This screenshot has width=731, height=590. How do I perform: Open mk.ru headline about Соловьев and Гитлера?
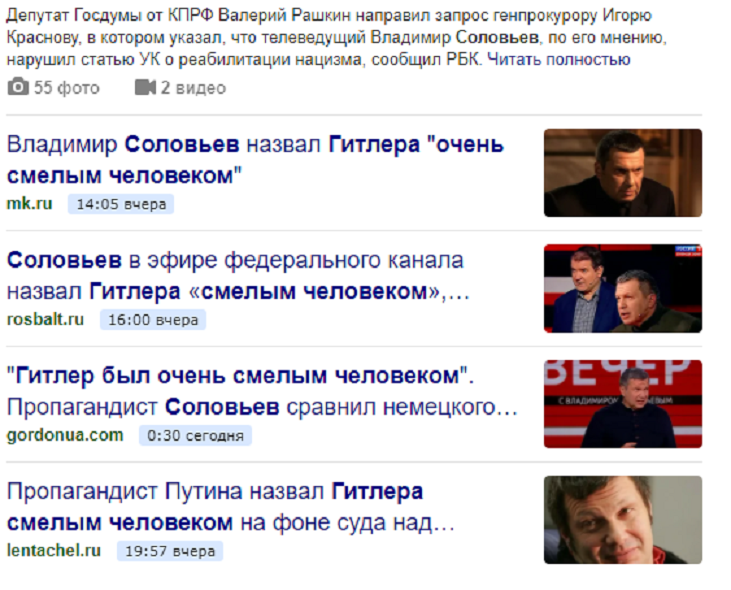click(255, 160)
